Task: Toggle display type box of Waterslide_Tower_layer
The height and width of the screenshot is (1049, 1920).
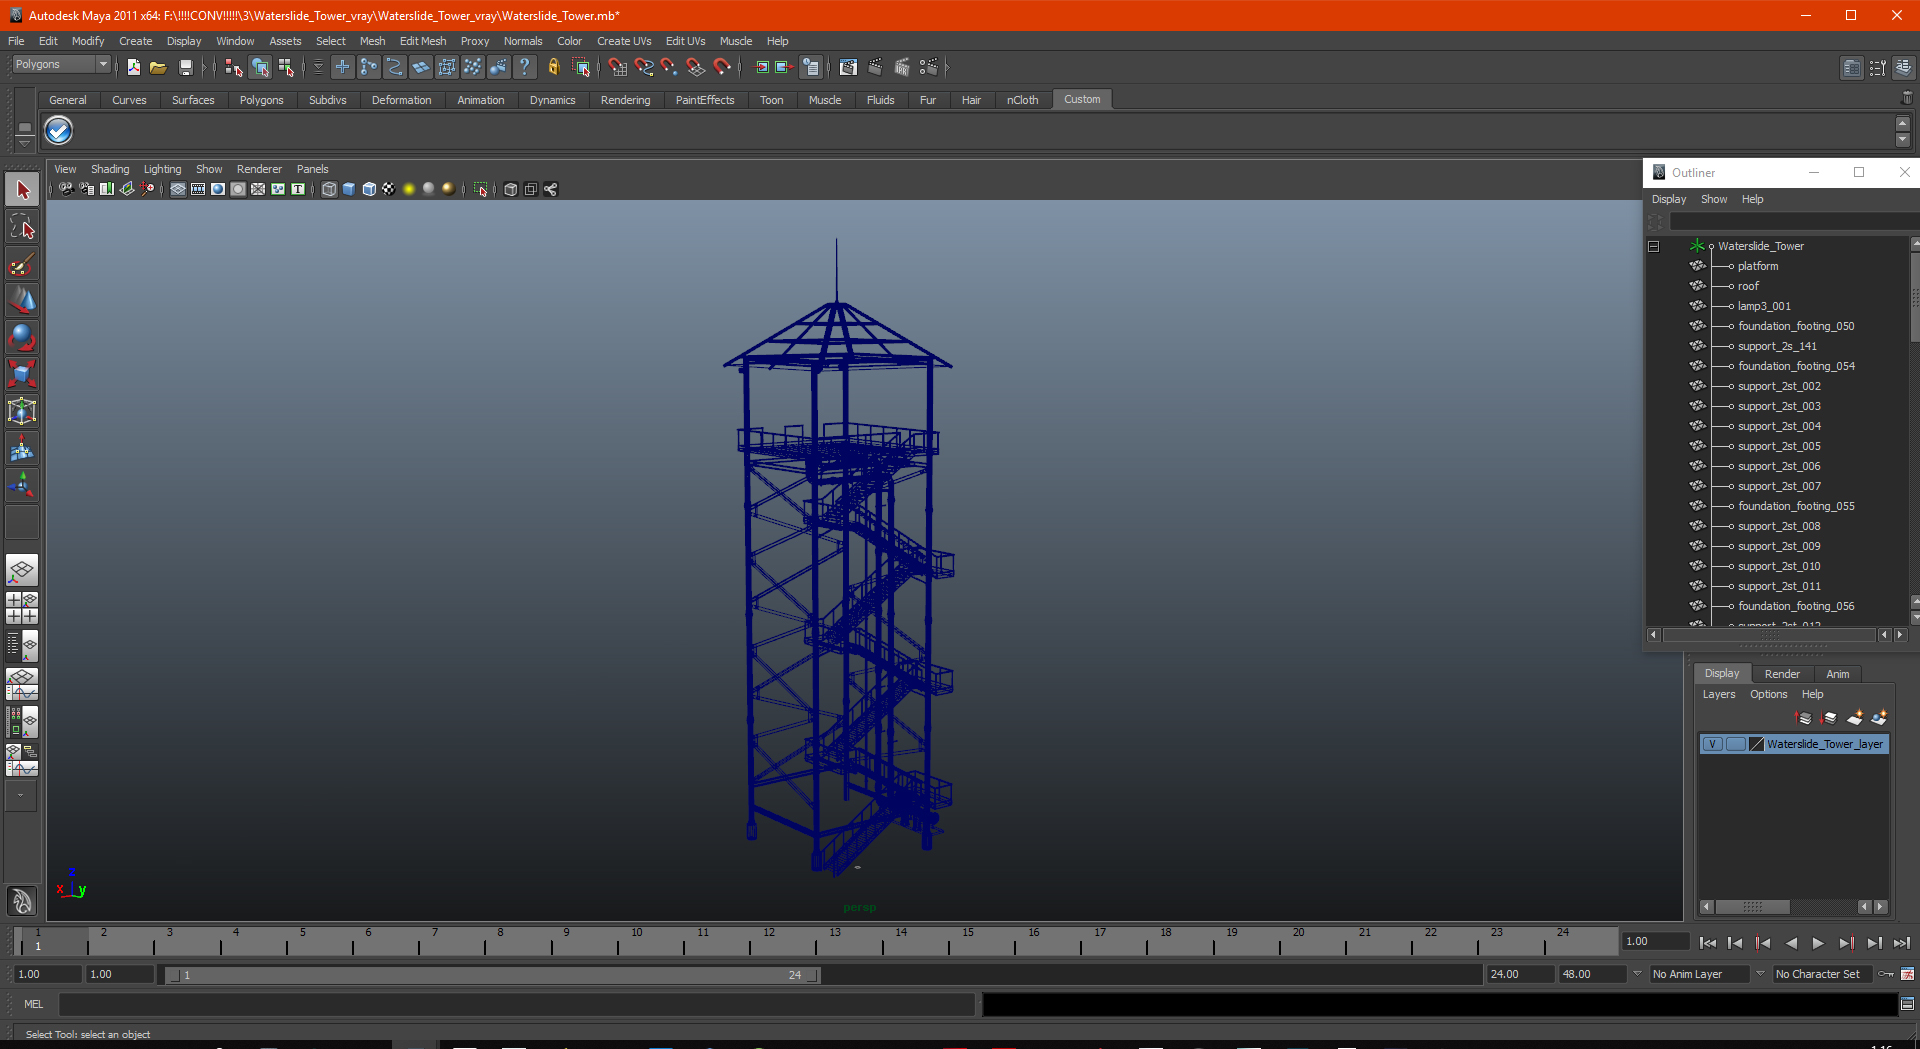Action: 1735,744
